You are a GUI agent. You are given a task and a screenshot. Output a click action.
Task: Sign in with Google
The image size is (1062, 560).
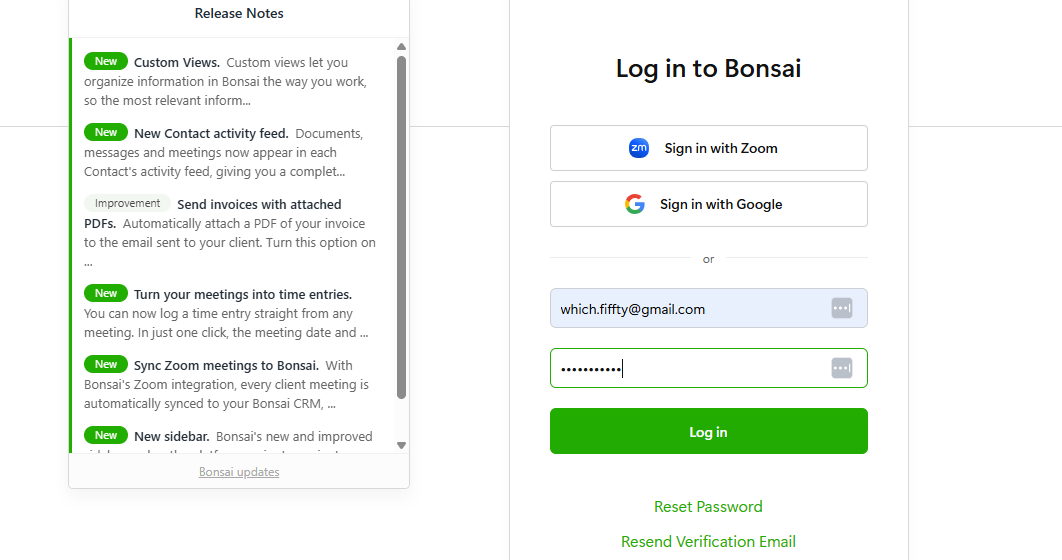pos(708,204)
